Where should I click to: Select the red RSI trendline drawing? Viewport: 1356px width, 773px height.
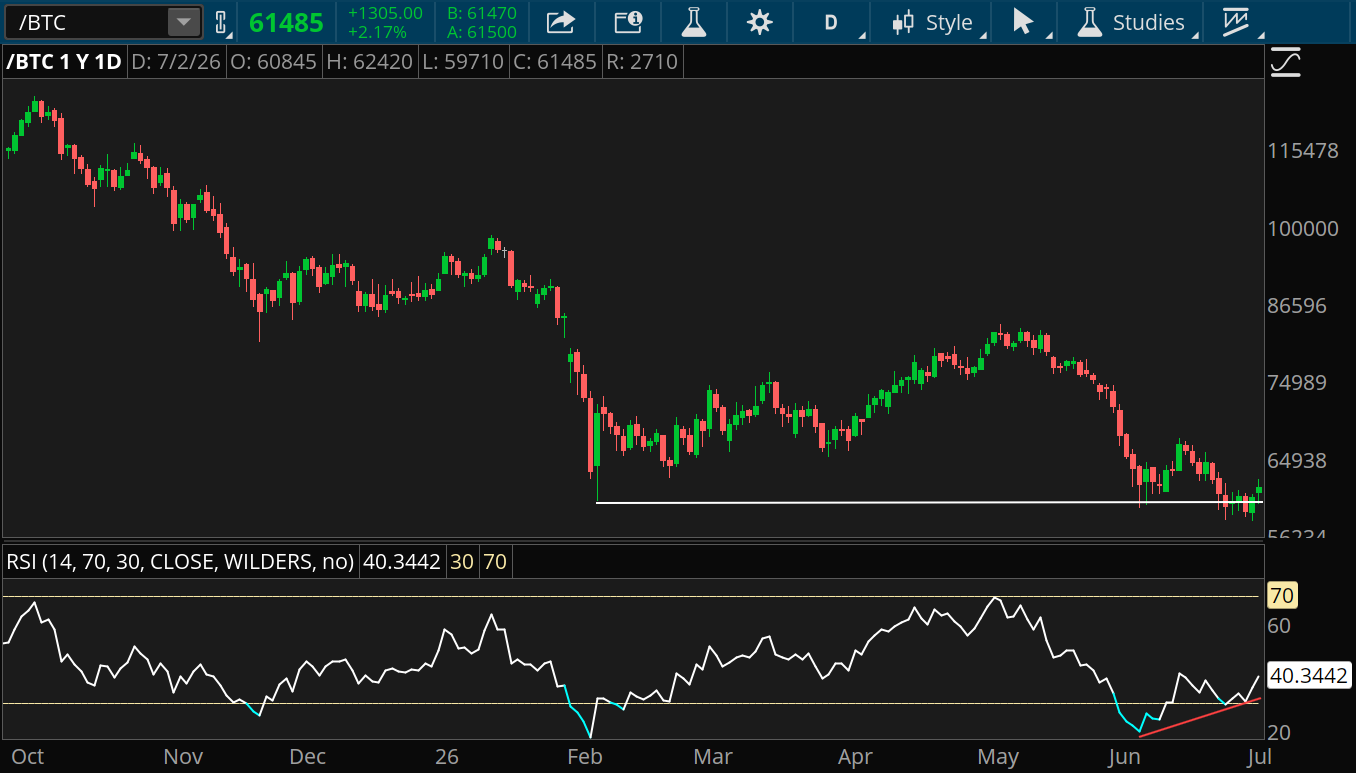[x=1200, y=718]
